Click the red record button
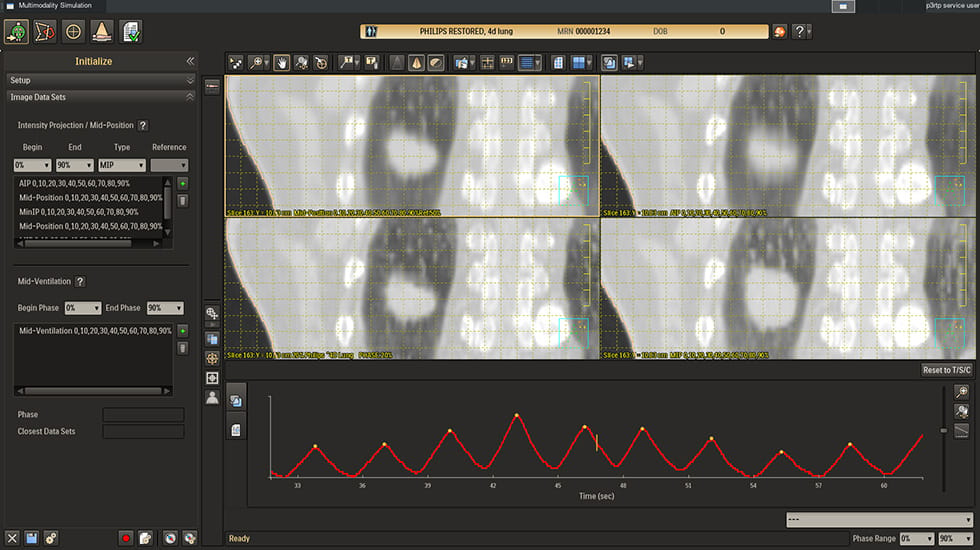Screen dimensions: 980x550 point(126,538)
